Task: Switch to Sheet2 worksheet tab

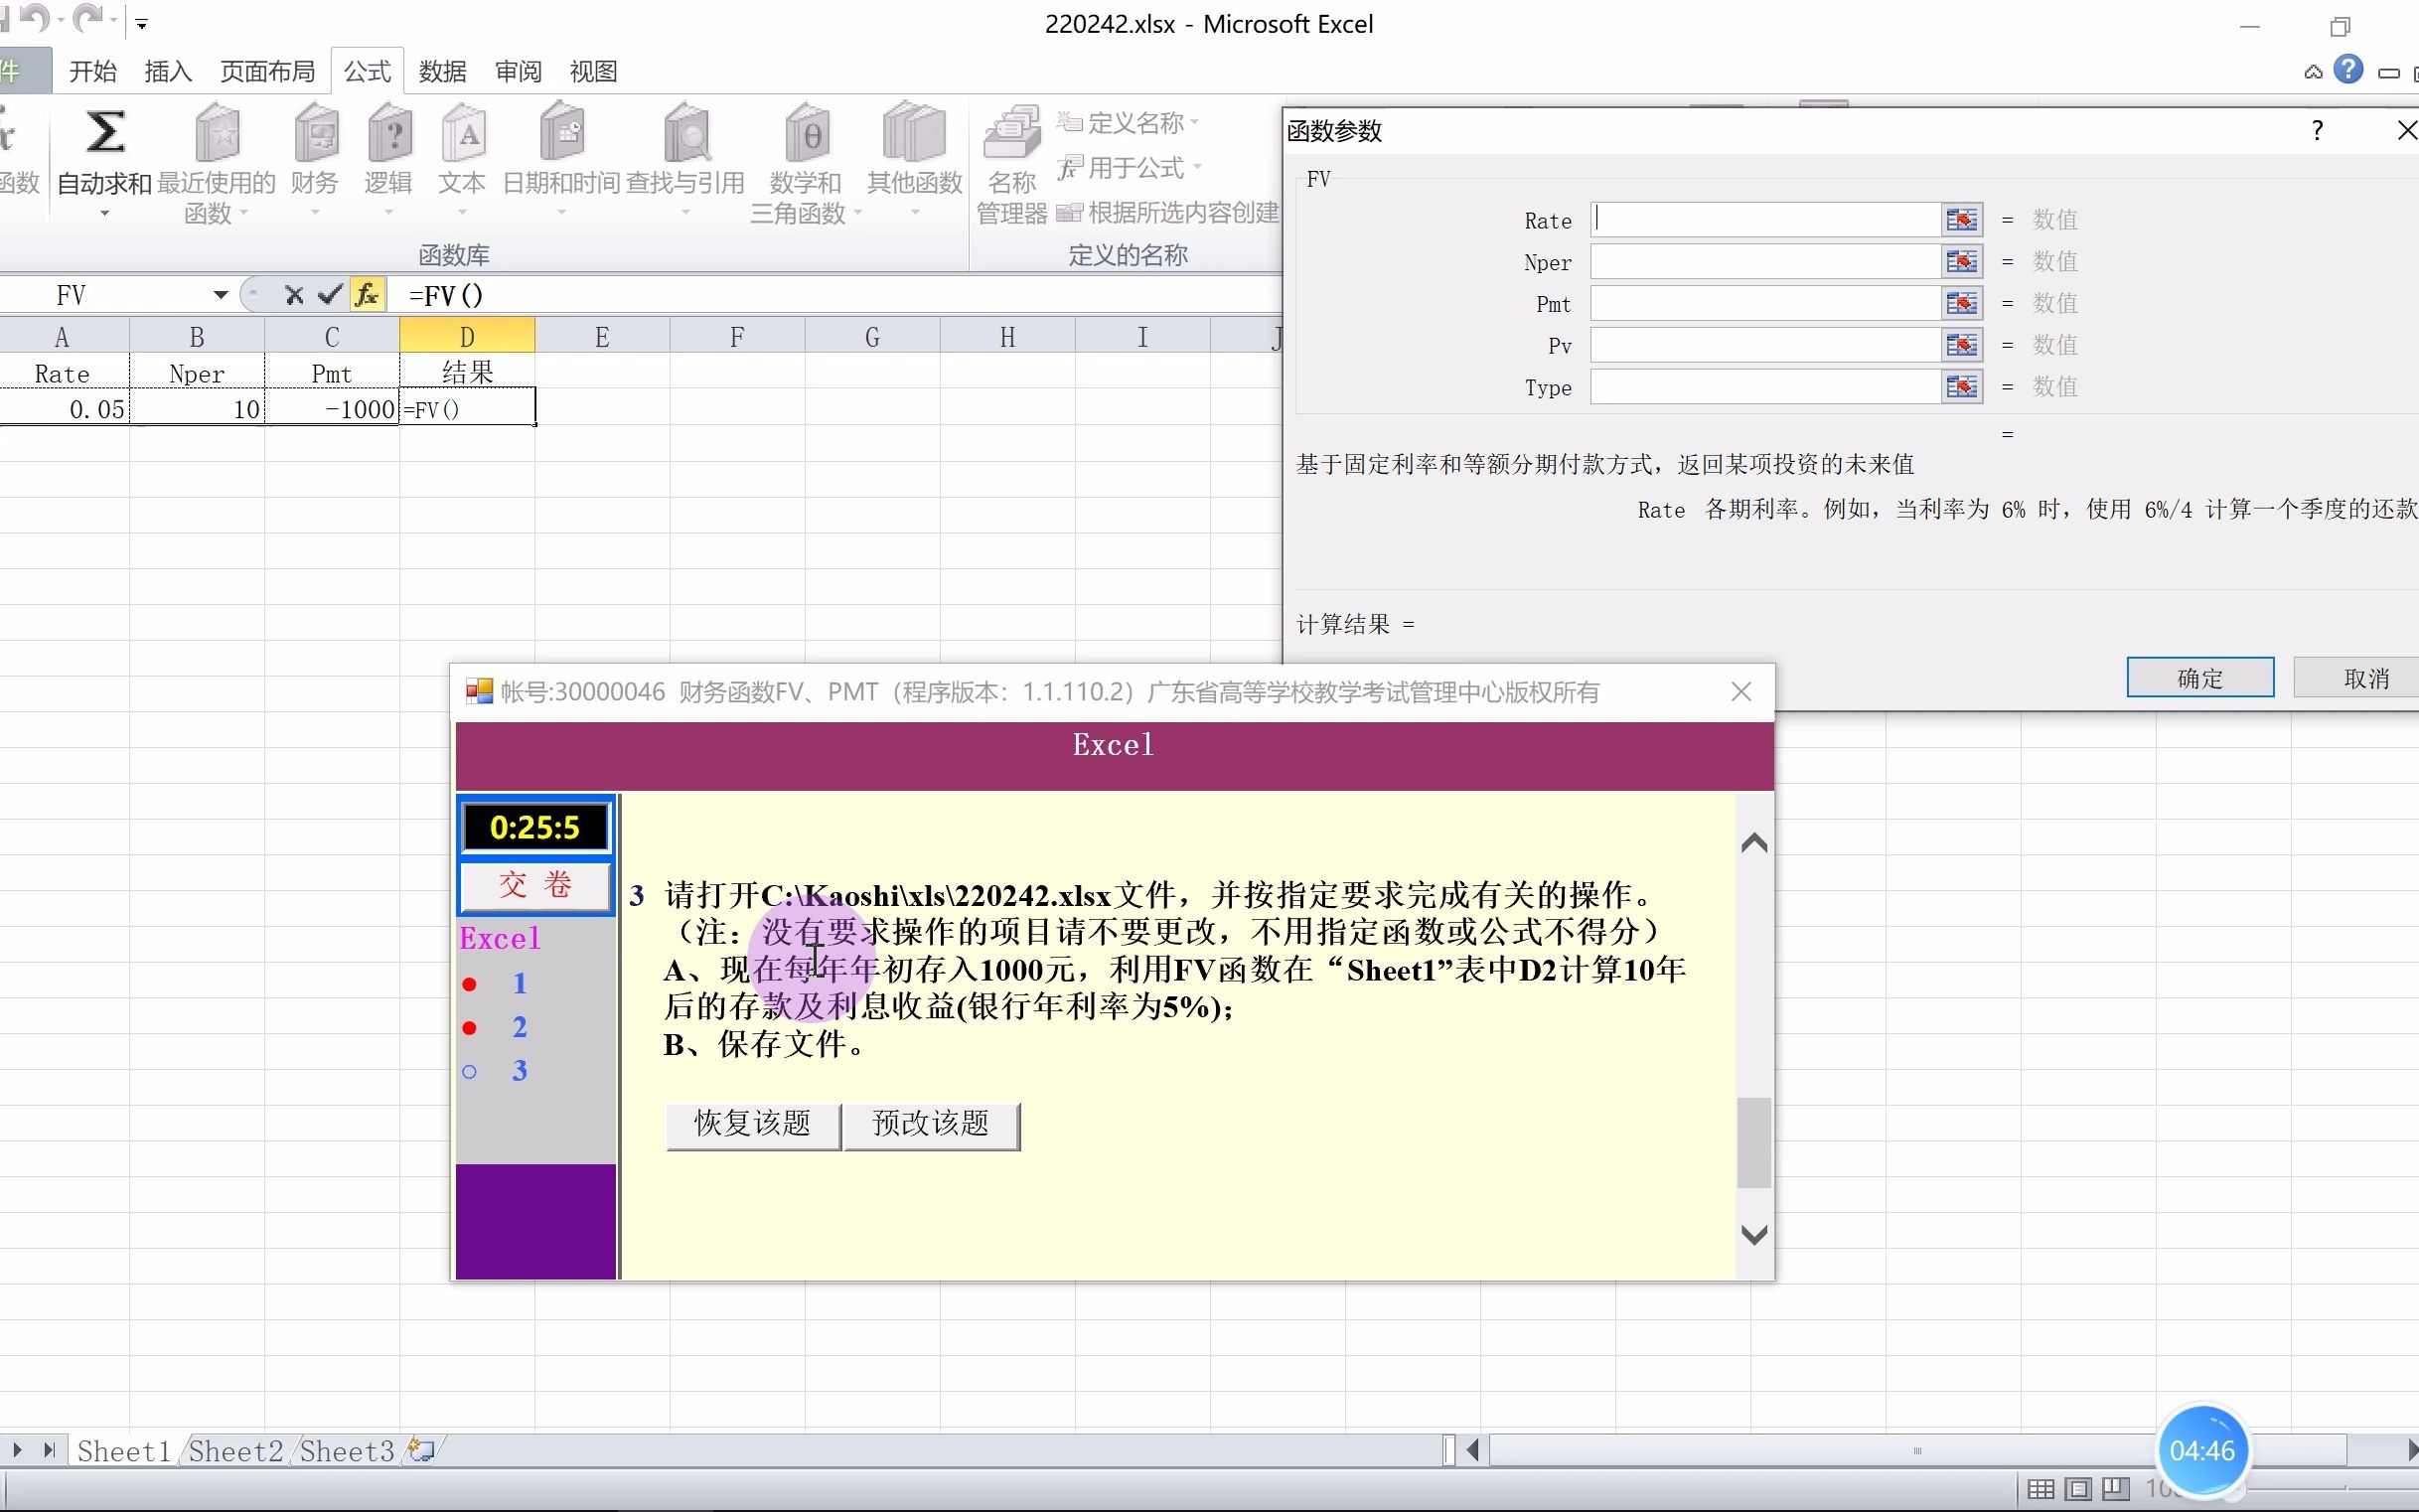Action: click(236, 1451)
